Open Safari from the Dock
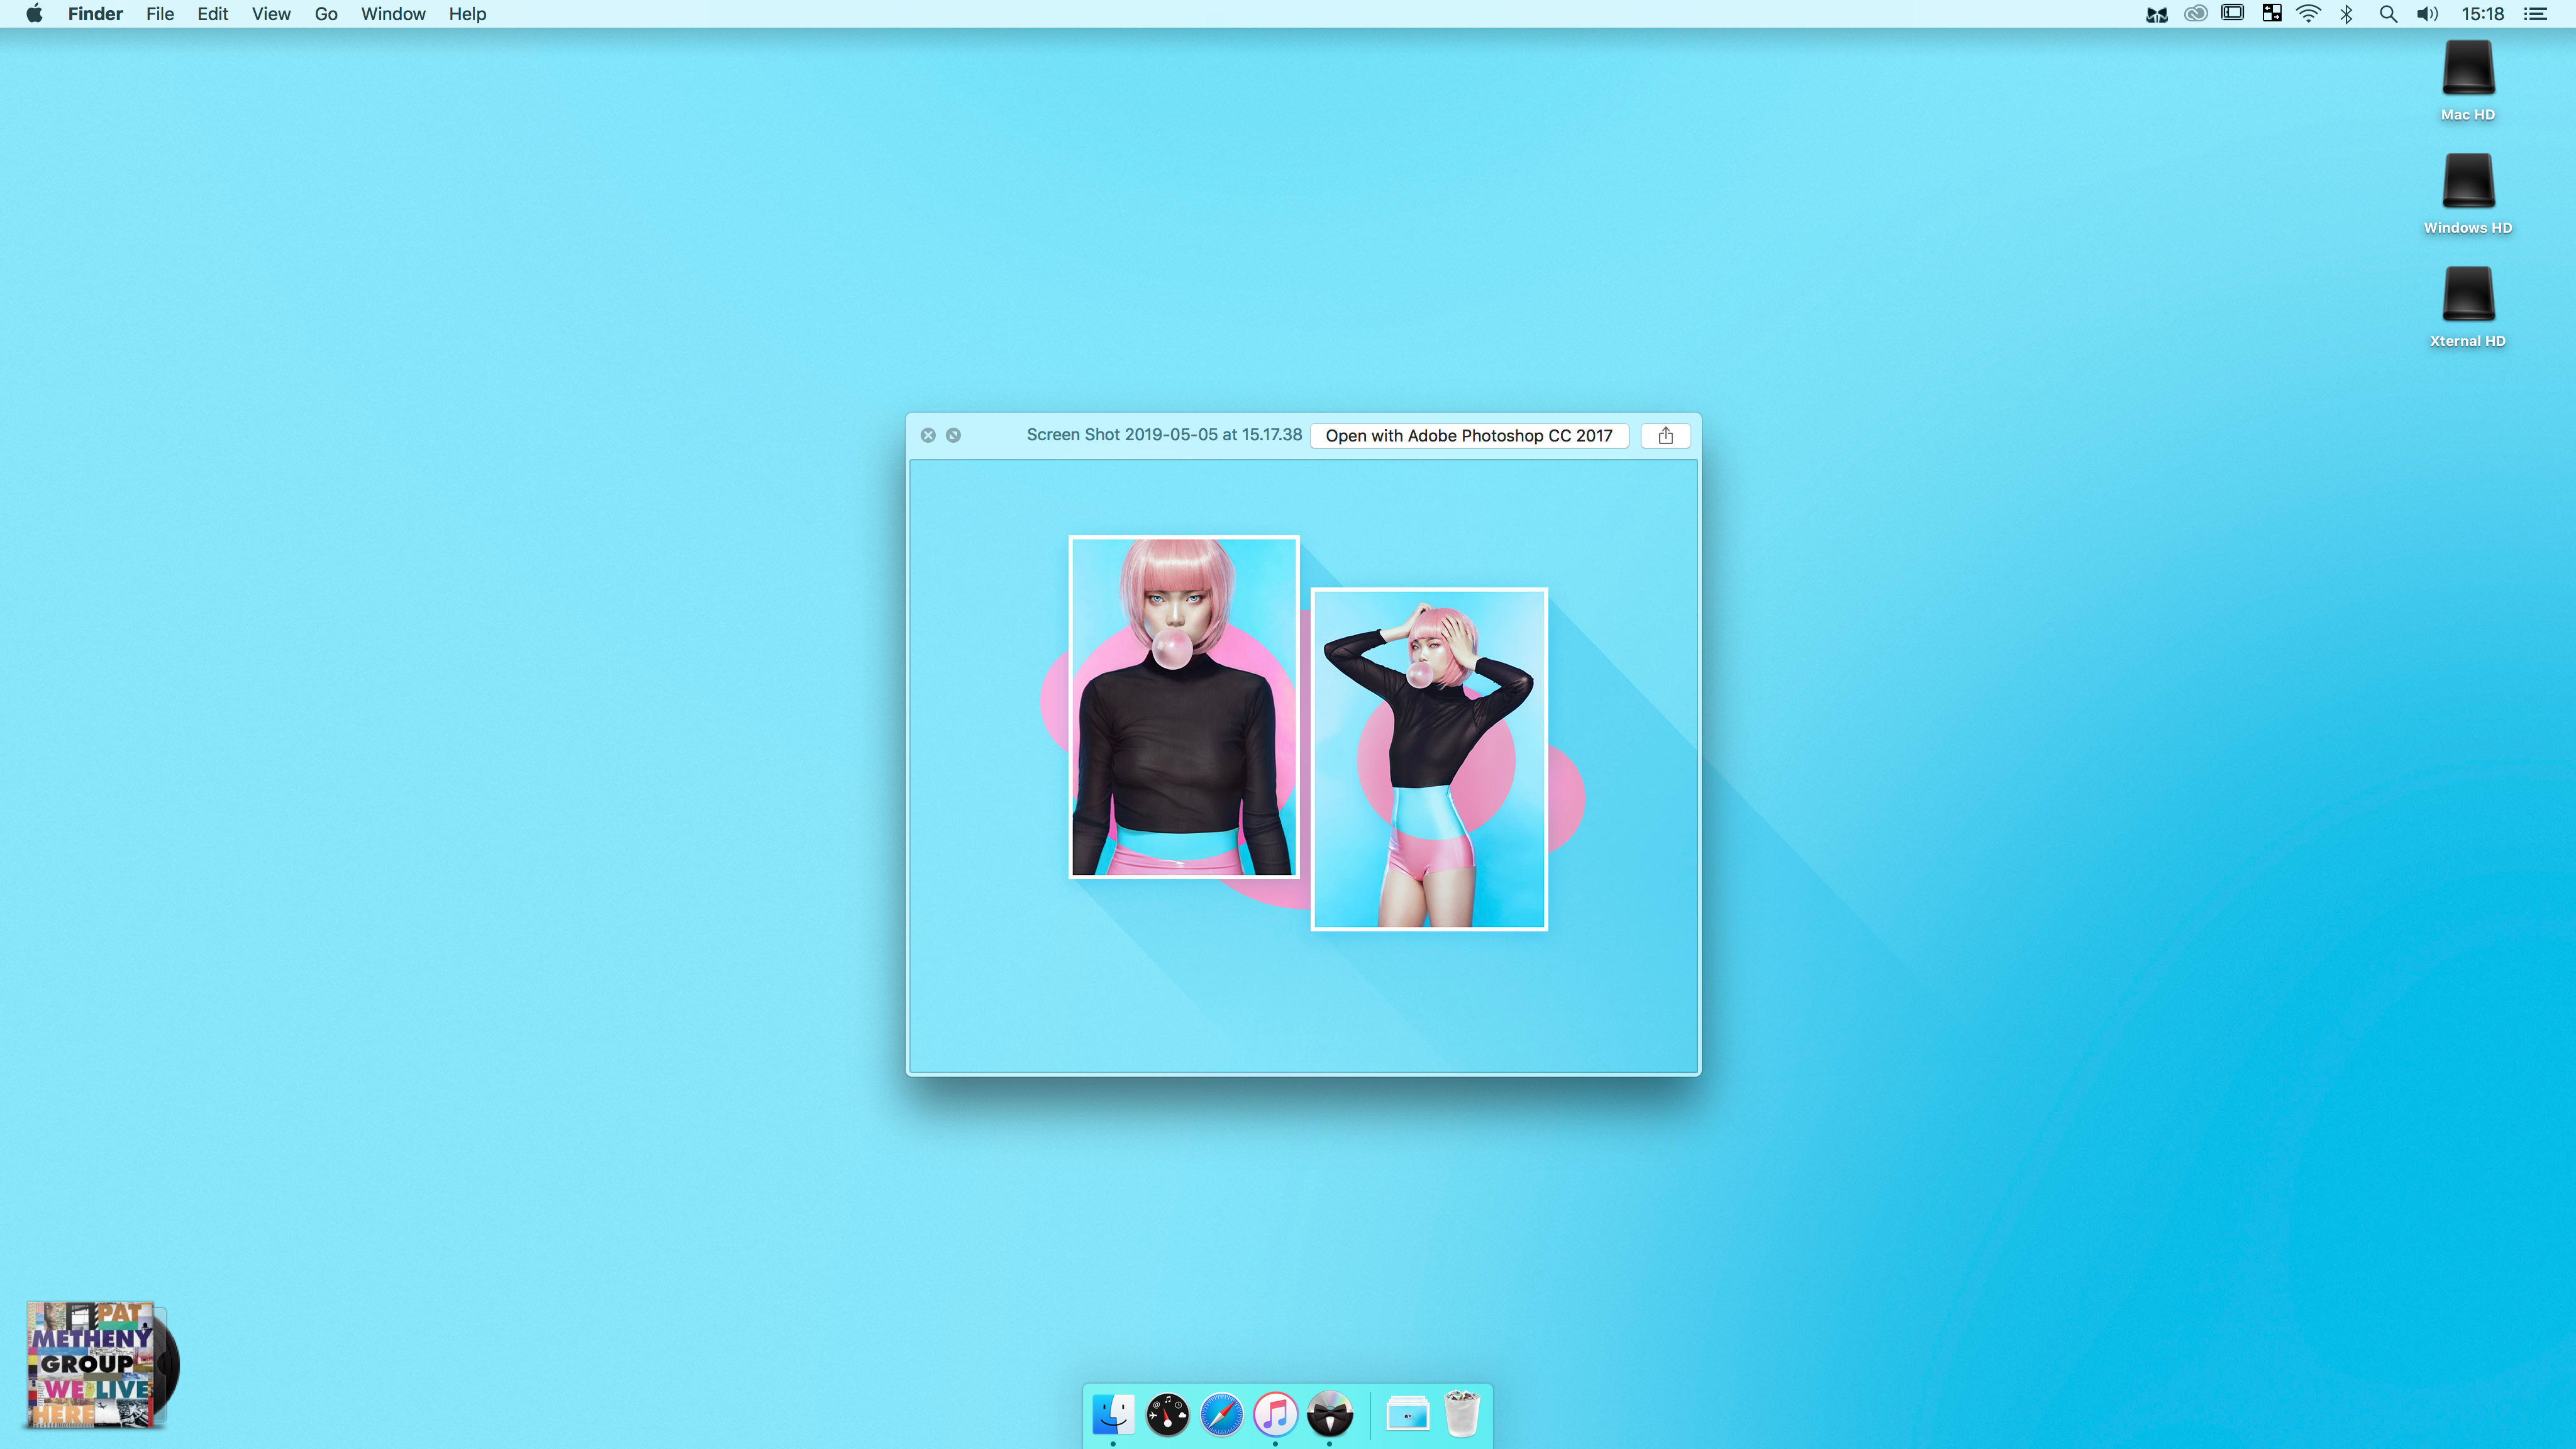The width and height of the screenshot is (2576, 1449). (x=1221, y=1415)
